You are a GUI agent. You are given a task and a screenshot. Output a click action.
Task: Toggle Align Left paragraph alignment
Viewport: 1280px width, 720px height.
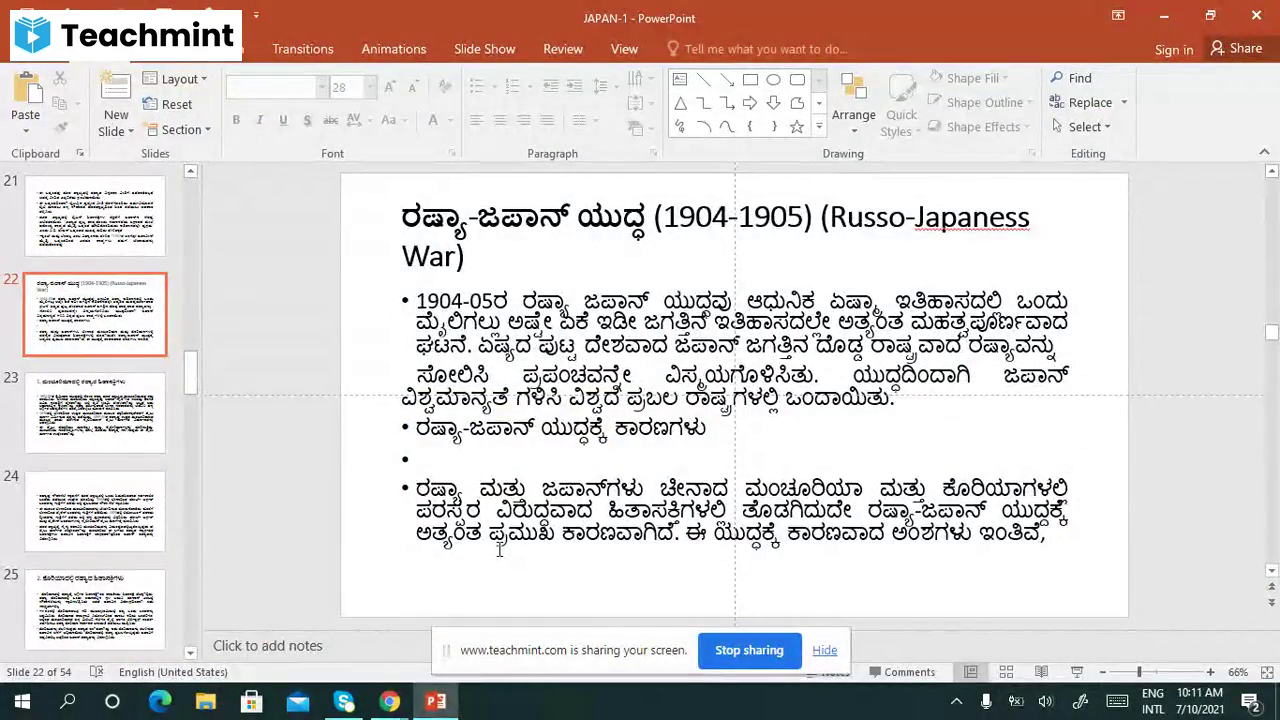[x=476, y=120]
